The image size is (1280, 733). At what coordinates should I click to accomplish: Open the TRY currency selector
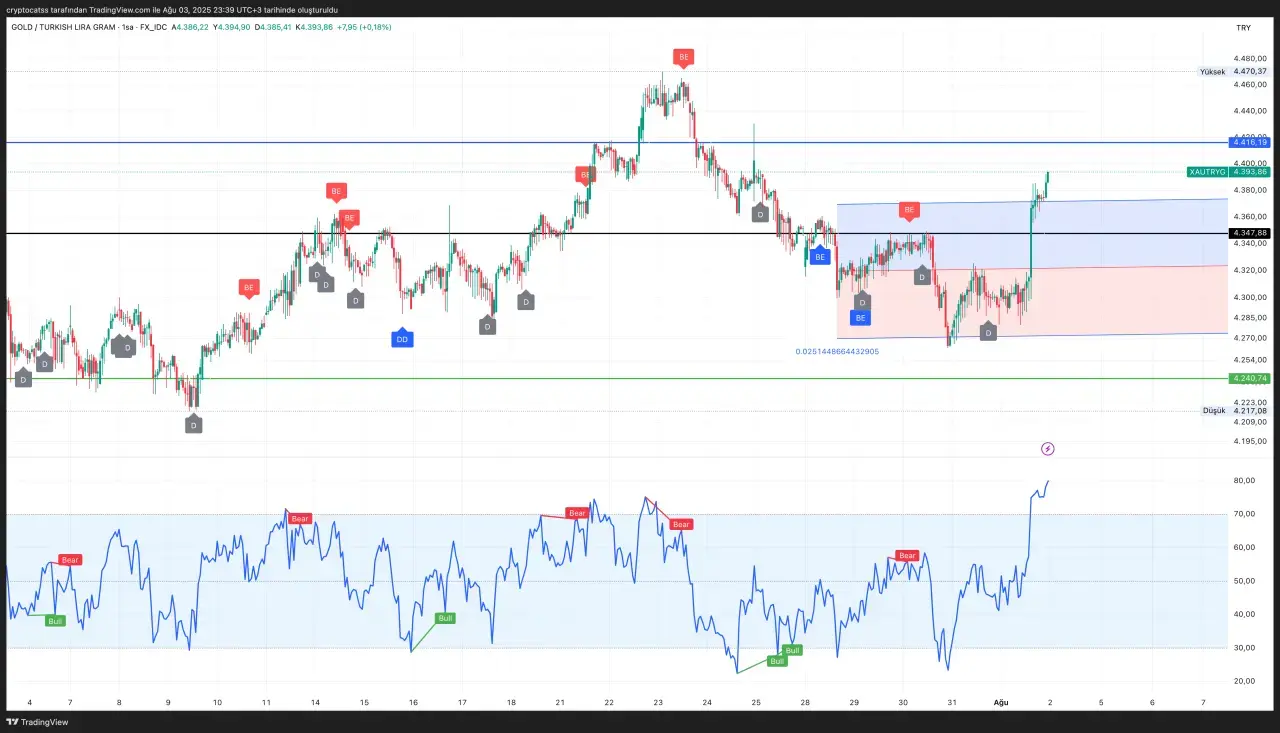pyautogui.click(x=1243, y=28)
